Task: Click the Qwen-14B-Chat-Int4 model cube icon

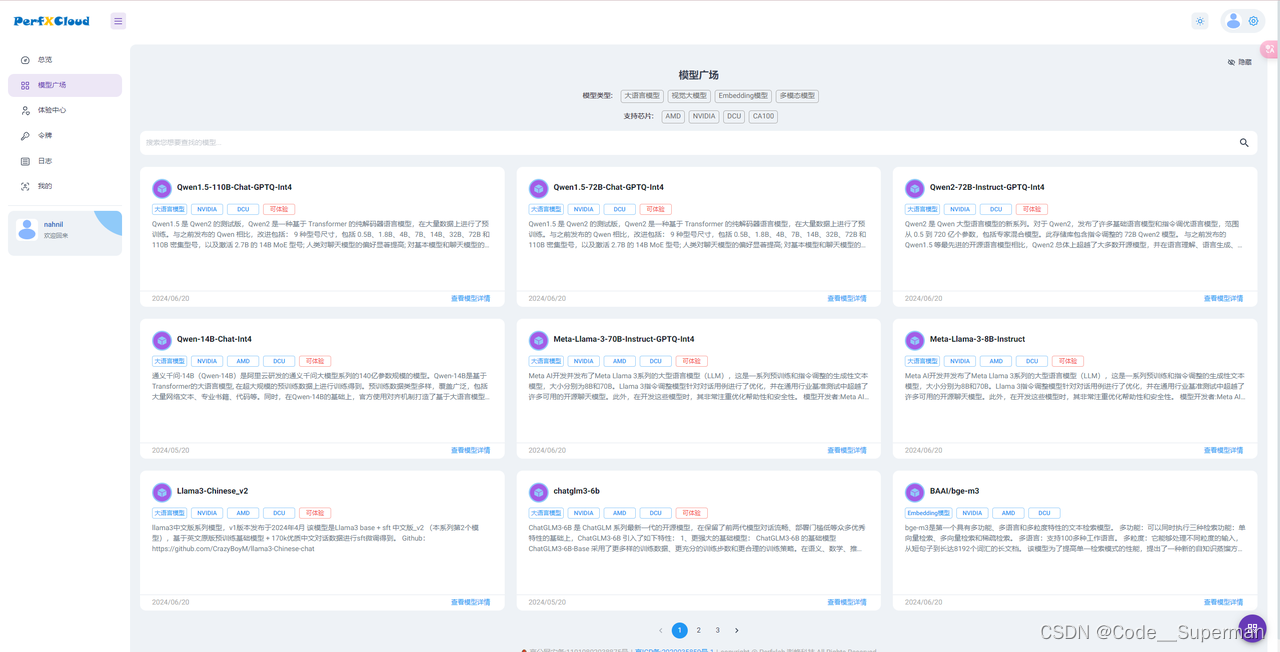Action: [162, 340]
